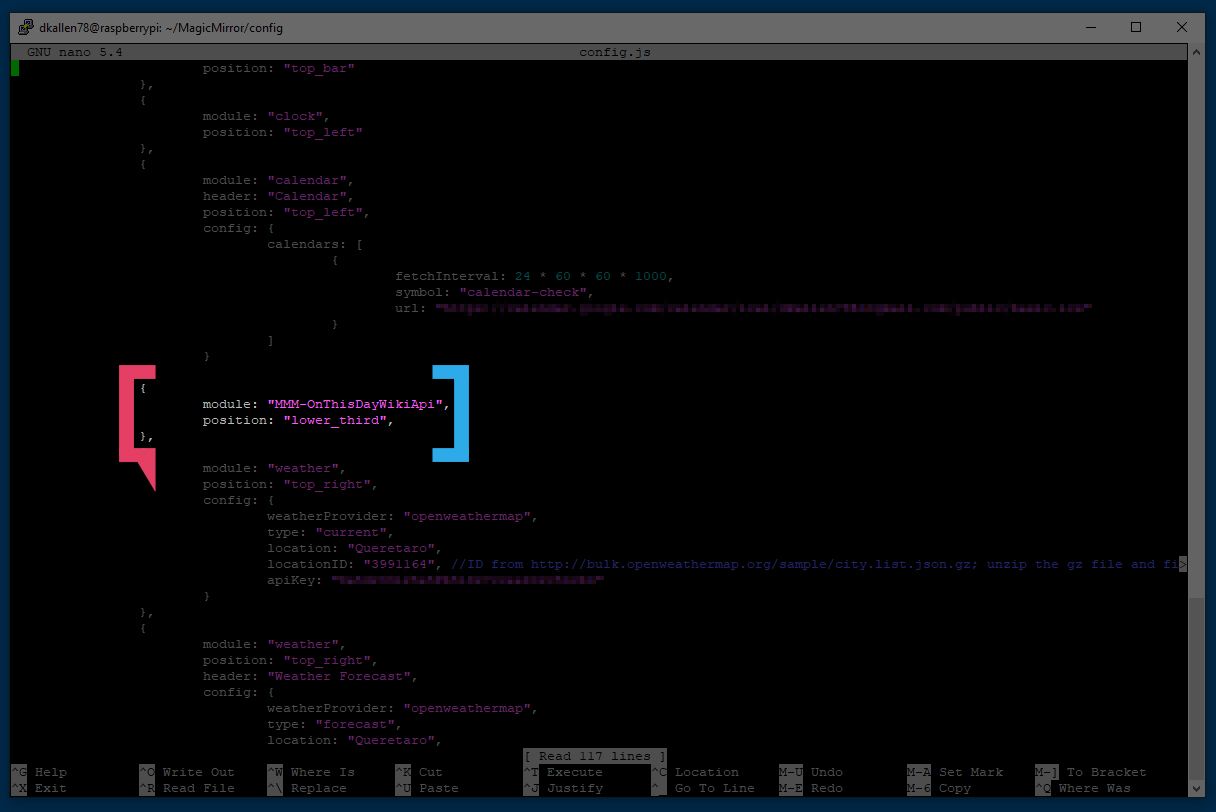Click scrollbar up arrow of terminal
Screen dimensions: 1216x812
tap(1197, 53)
